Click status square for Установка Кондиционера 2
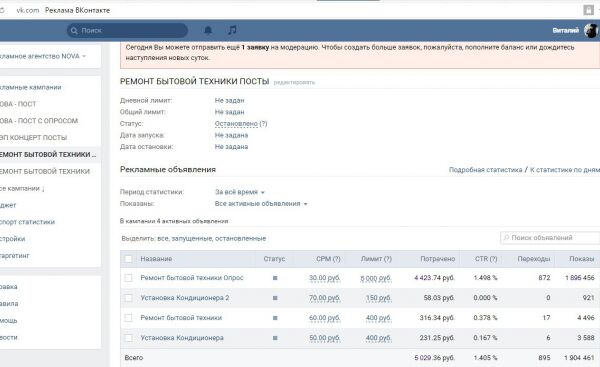The height and width of the screenshot is (367, 600). 275,298
